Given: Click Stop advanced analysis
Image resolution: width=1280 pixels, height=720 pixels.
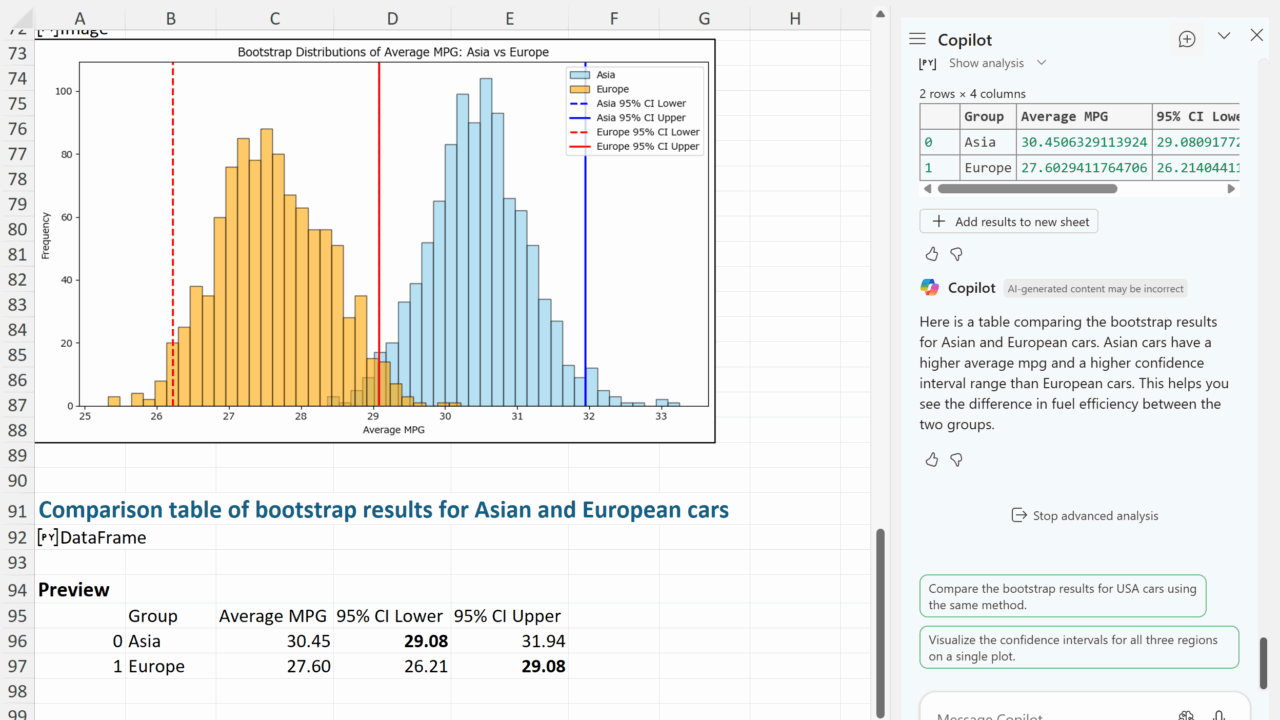Looking at the screenshot, I should click(x=1085, y=516).
